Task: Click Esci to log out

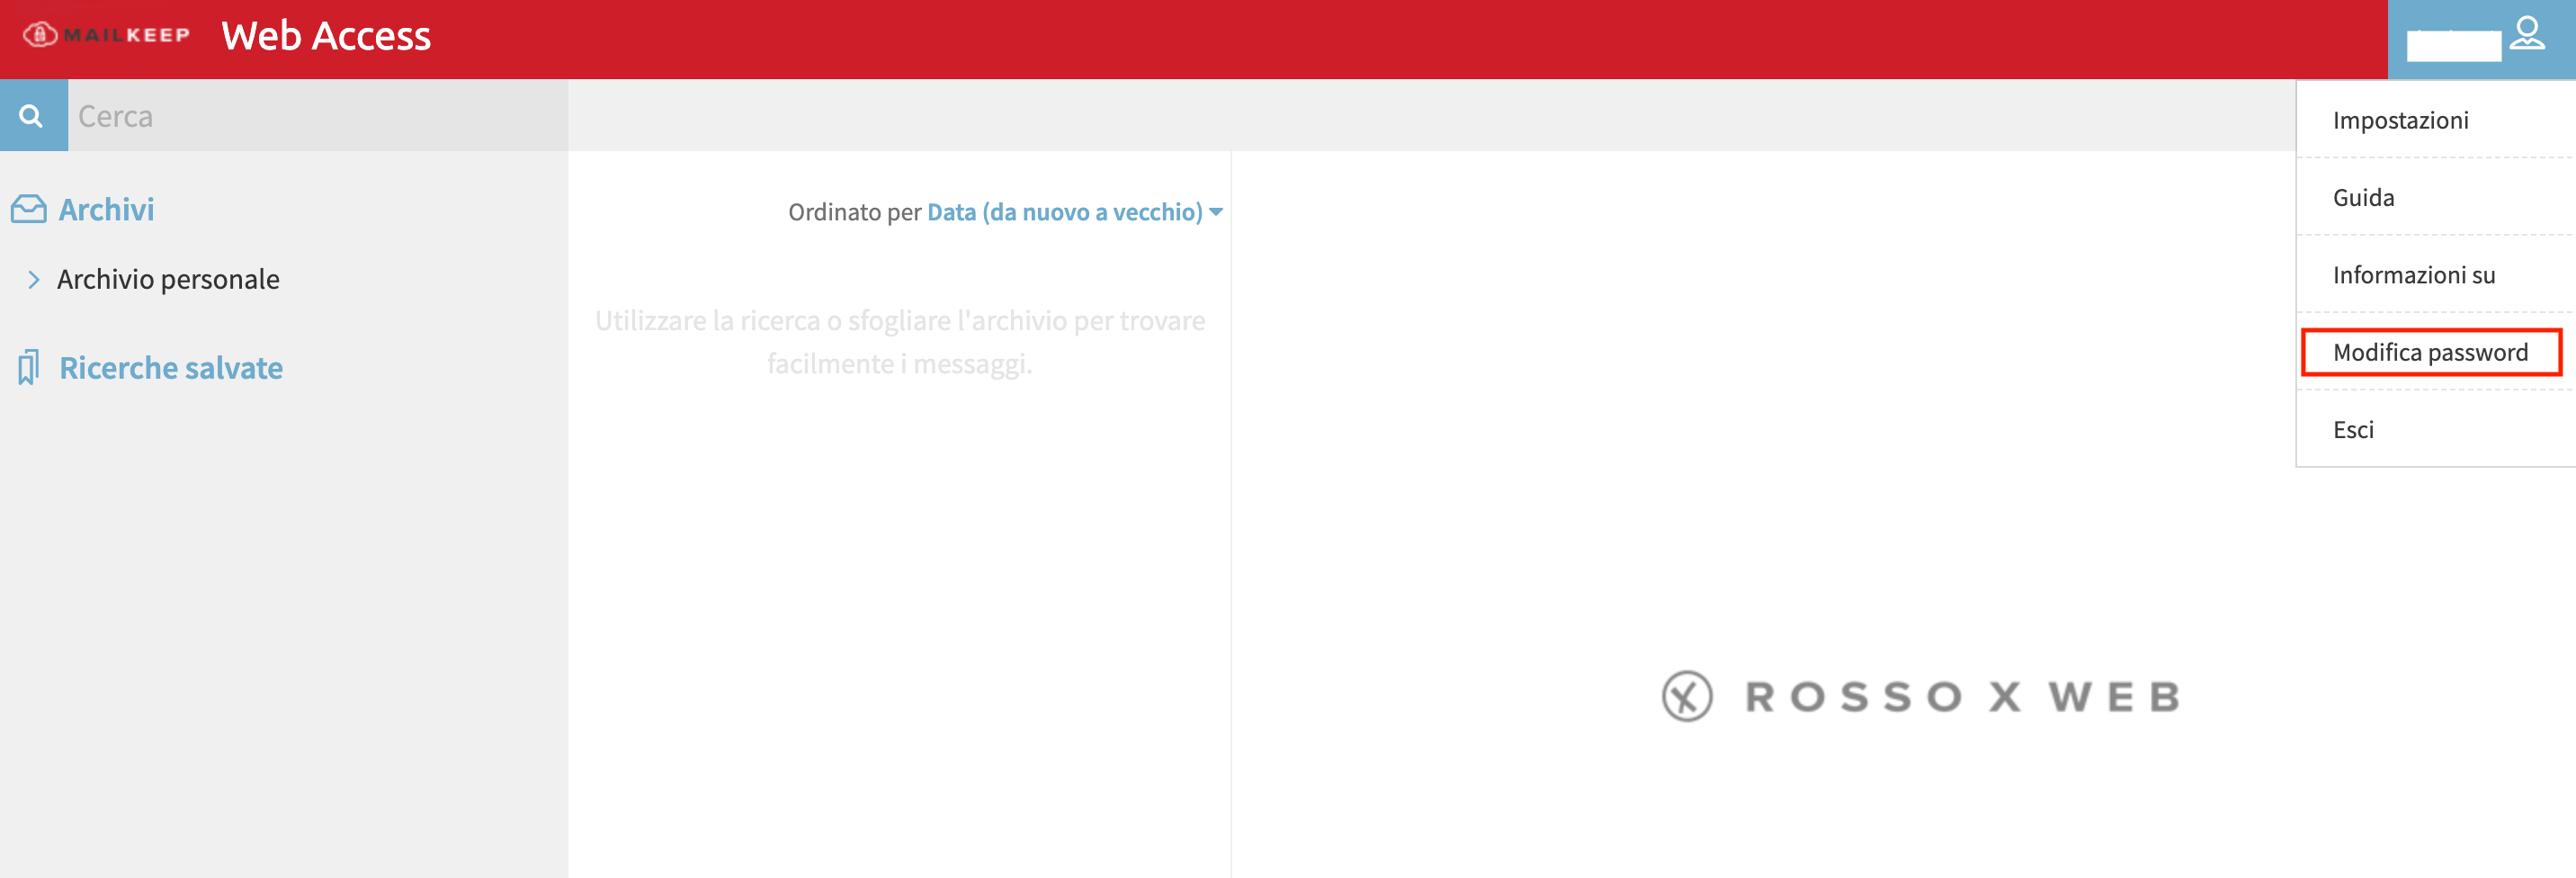Action: coord(2435,430)
